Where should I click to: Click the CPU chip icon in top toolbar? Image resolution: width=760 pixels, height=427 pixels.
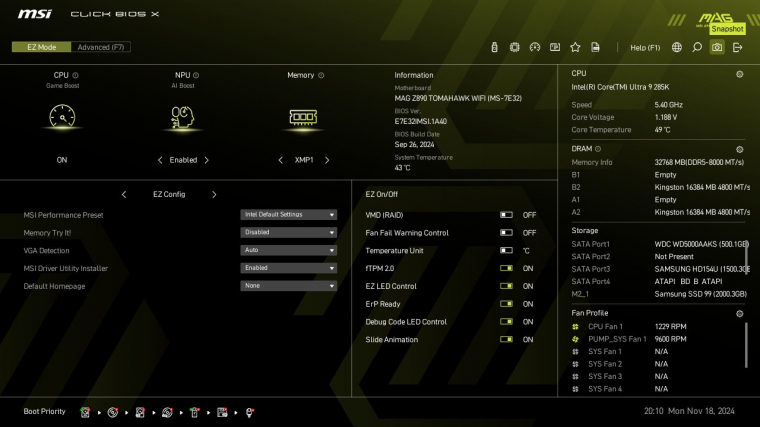click(514, 47)
